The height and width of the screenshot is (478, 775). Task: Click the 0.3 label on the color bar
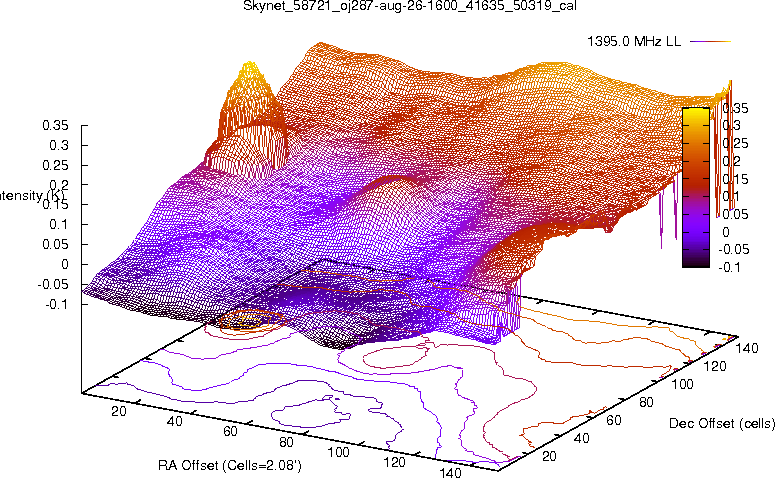pyautogui.click(x=732, y=126)
